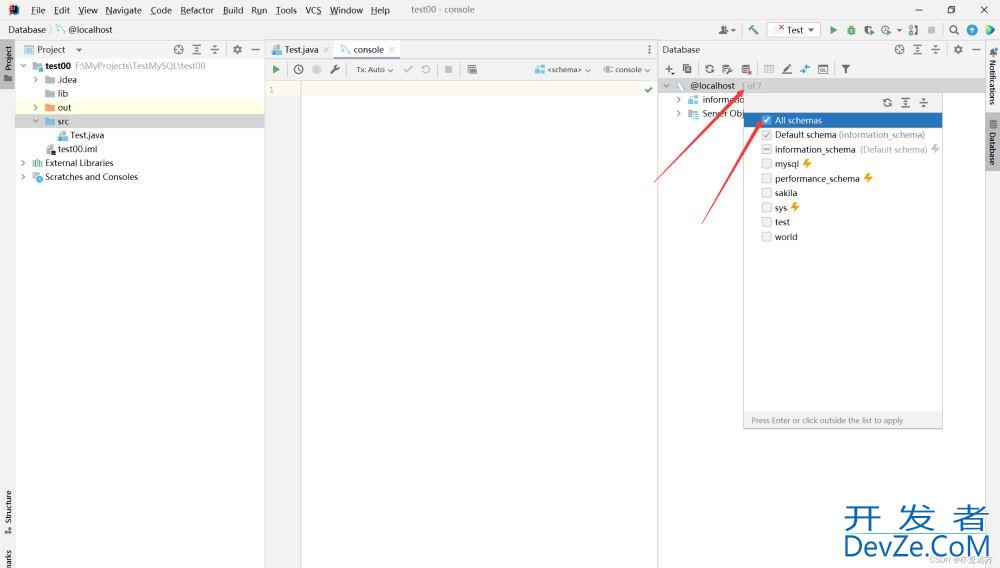Viewport: 1000px width, 568px height.
Task: Check the sakila schema checkbox
Action: pos(767,193)
